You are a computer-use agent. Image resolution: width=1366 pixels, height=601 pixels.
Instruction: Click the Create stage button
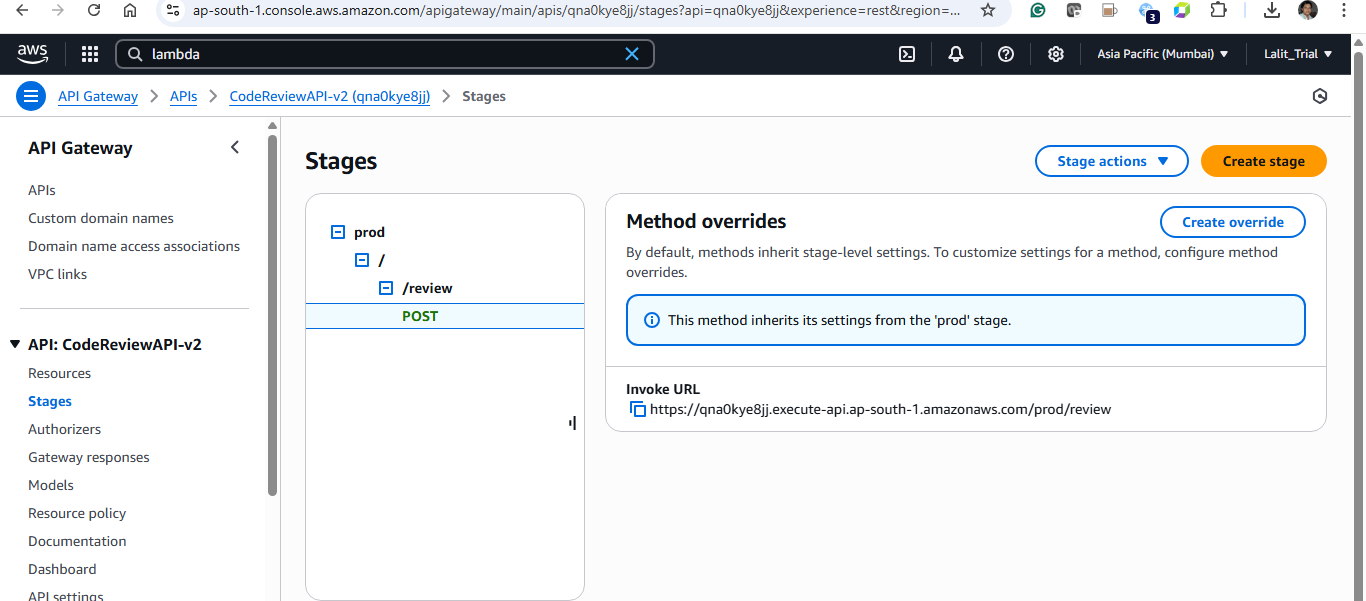click(x=1263, y=161)
